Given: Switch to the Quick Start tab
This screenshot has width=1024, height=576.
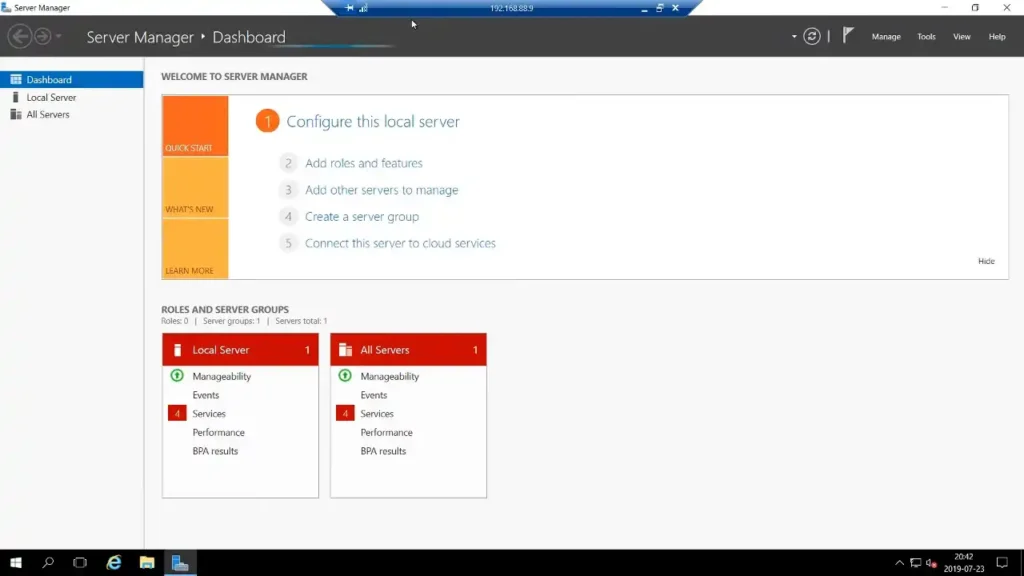Looking at the screenshot, I should tap(195, 125).
